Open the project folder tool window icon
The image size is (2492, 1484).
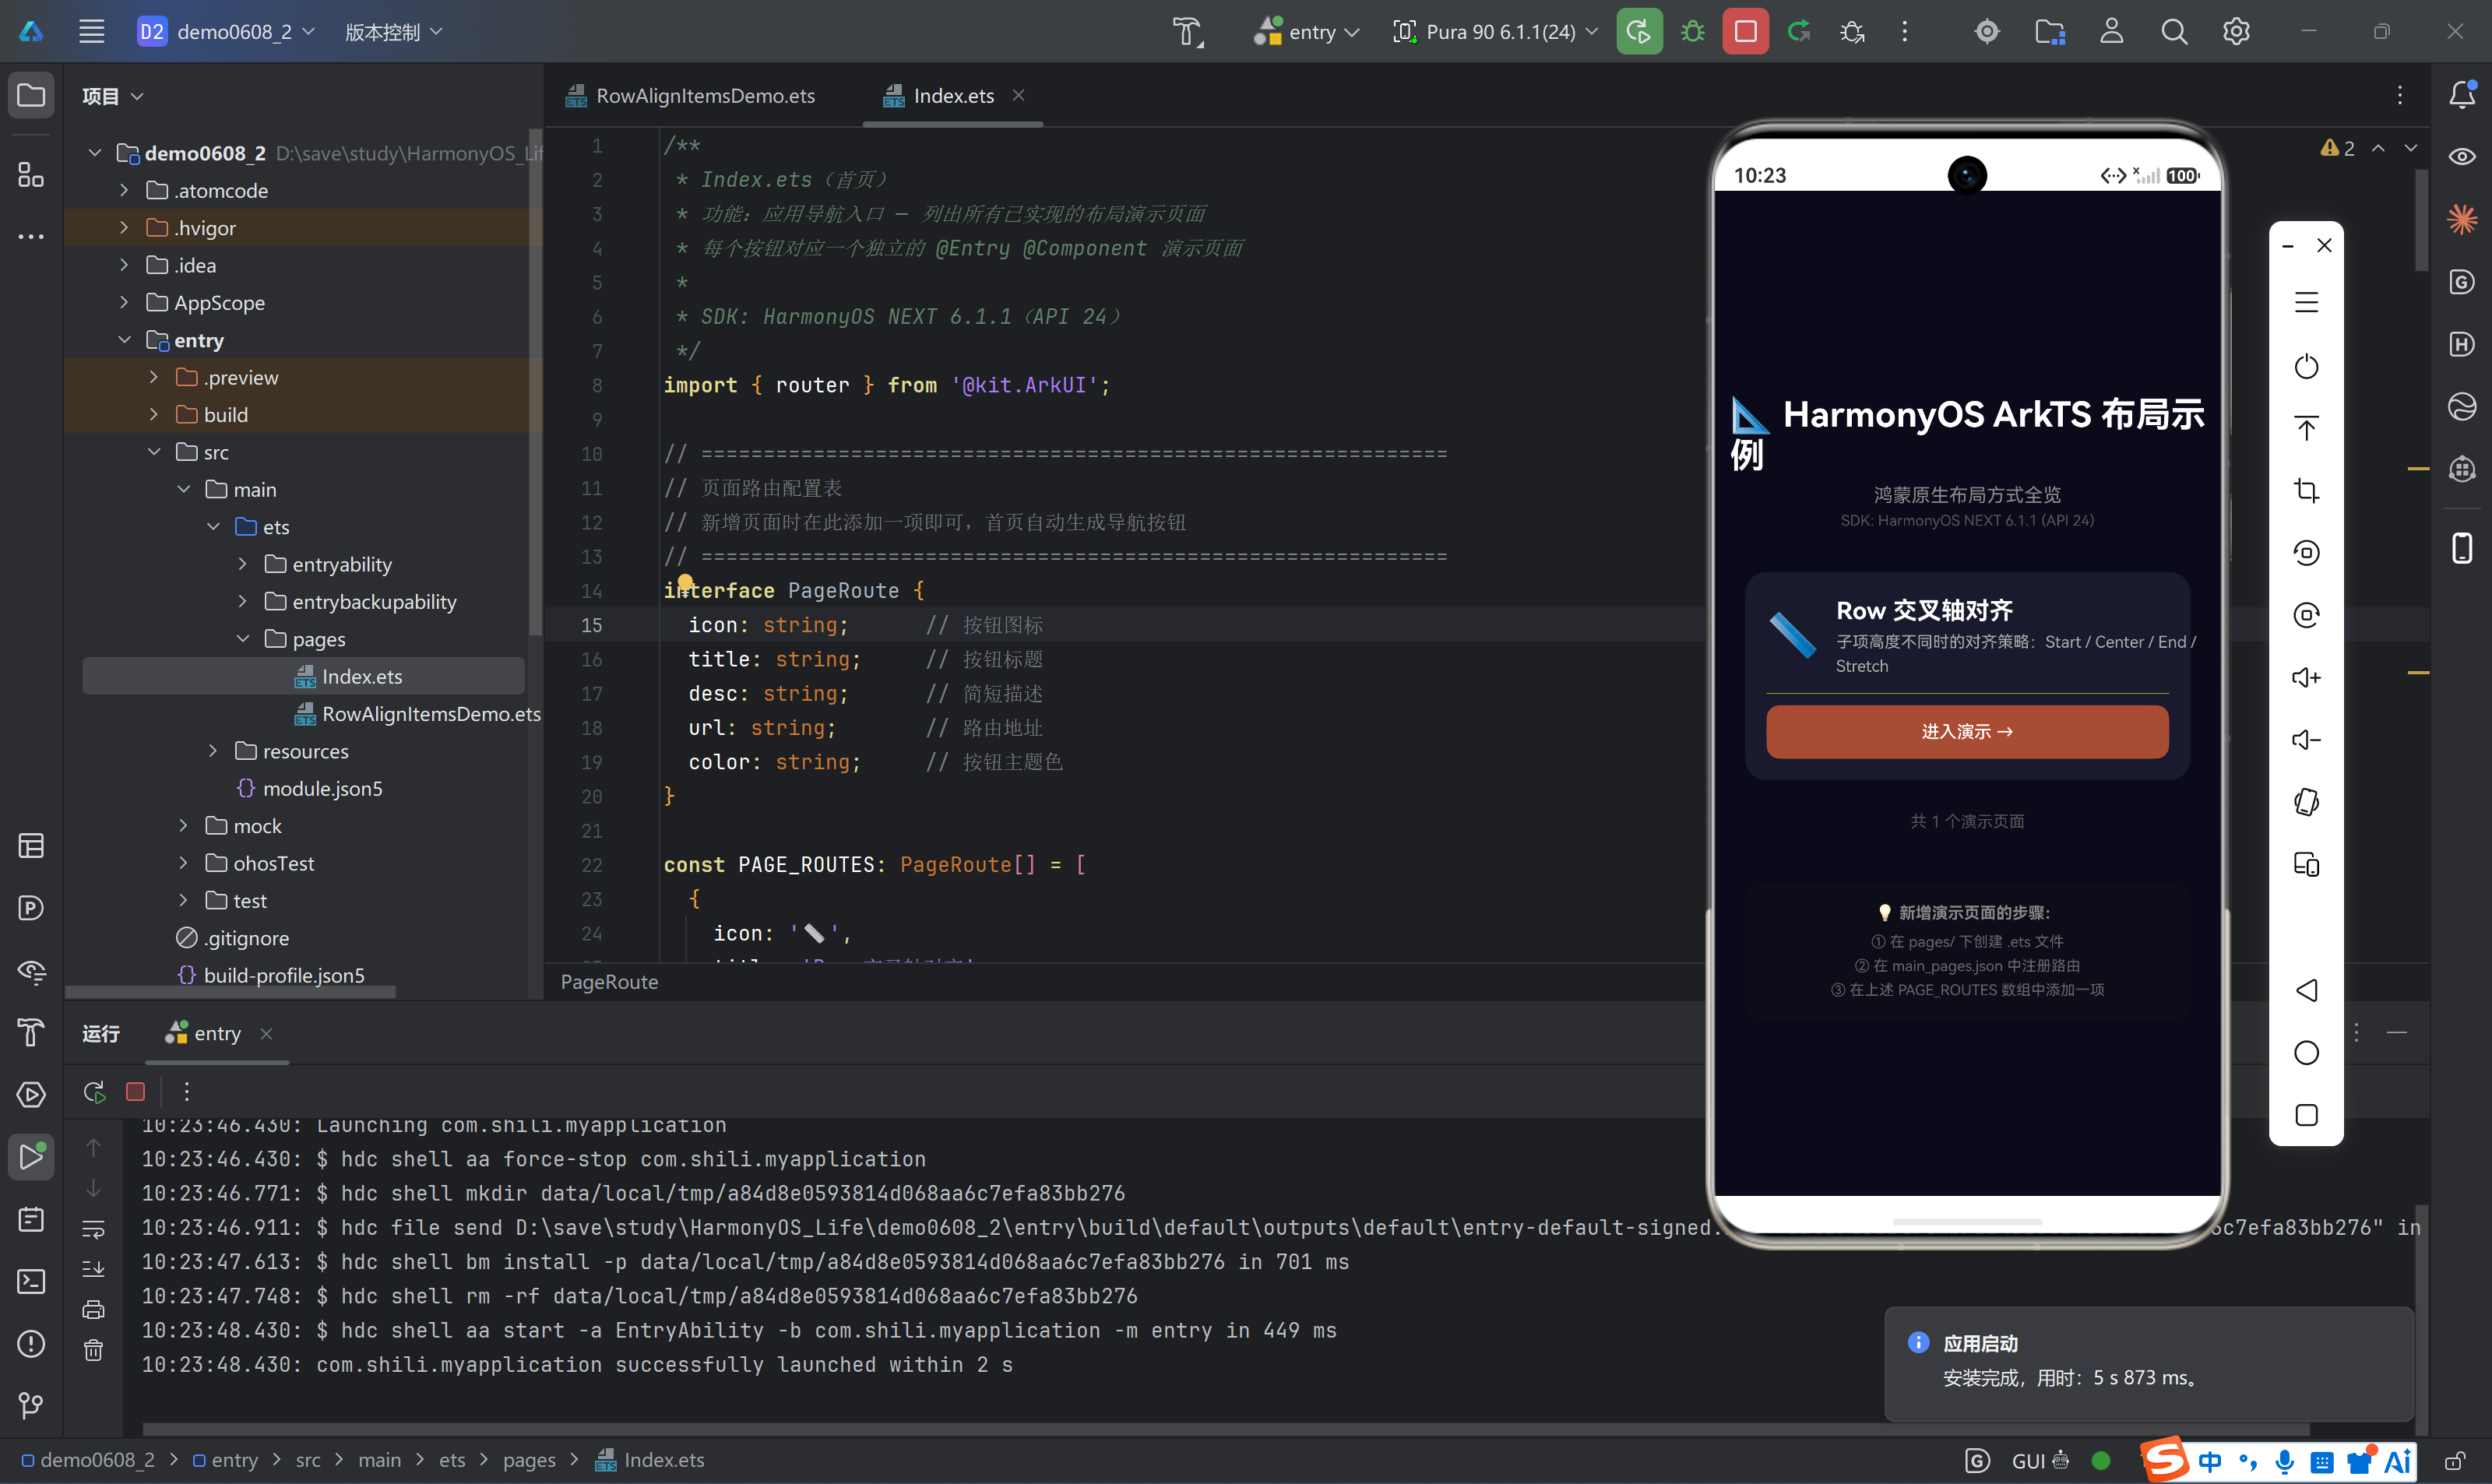point(31,95)
